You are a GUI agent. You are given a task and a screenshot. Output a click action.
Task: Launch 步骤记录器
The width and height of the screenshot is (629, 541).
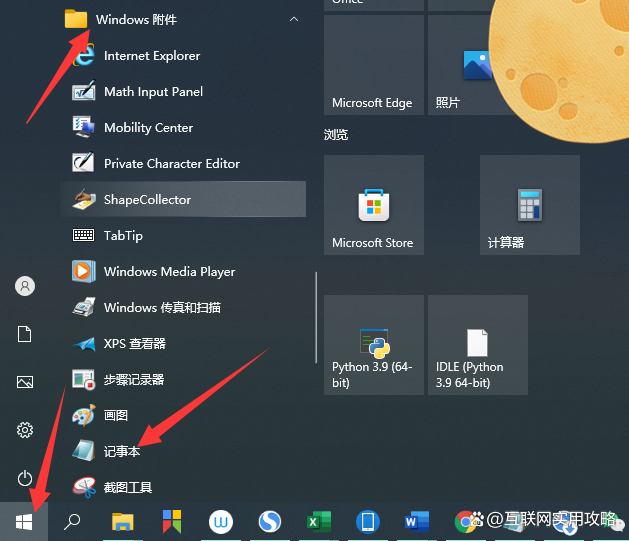(183, 379)
